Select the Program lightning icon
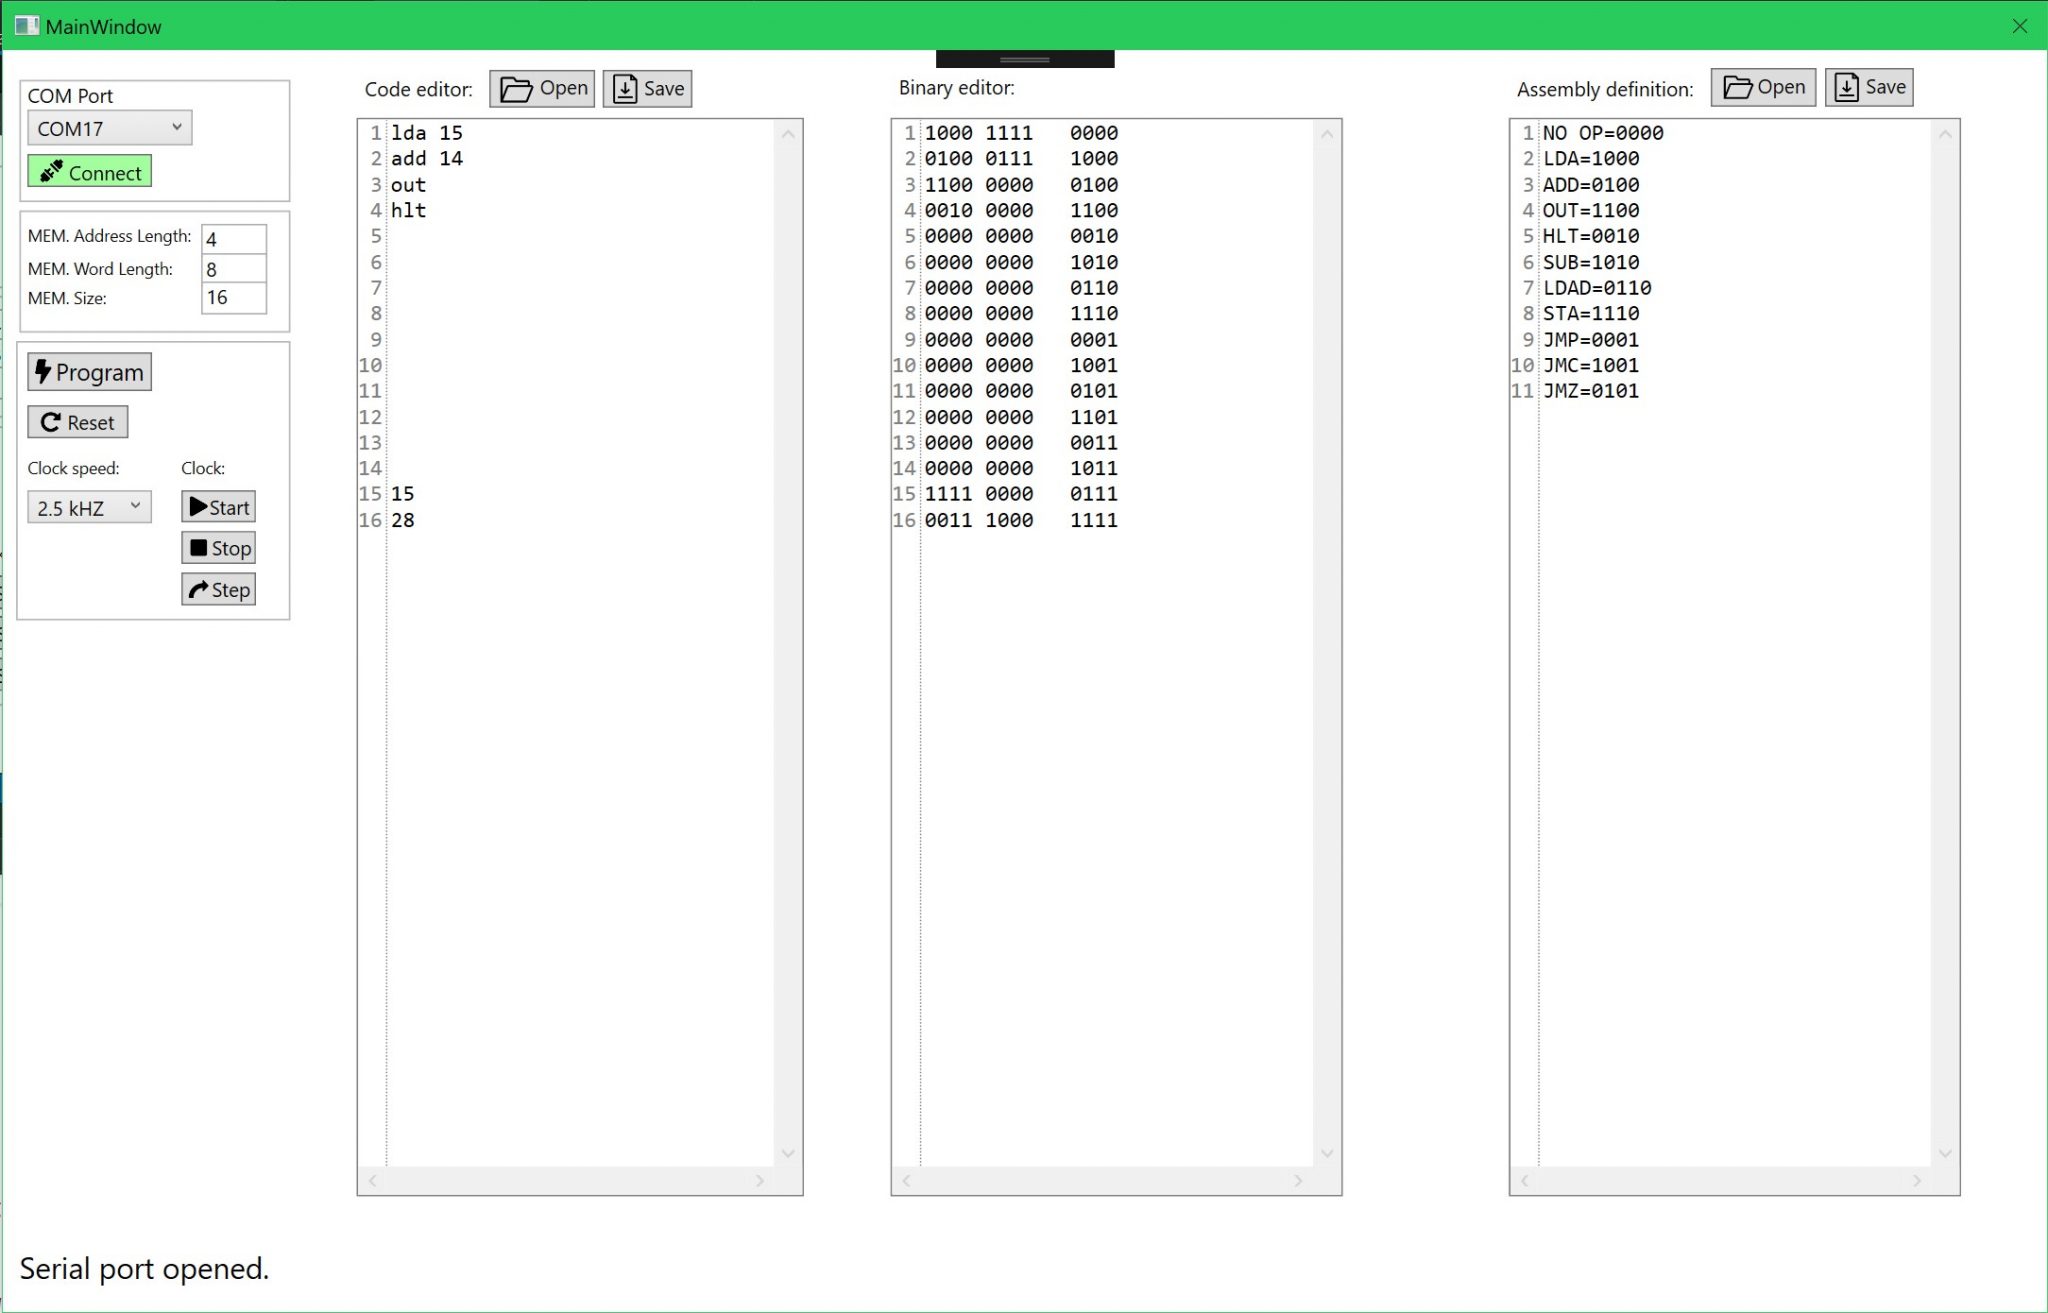2048x1313 pixels. [x=42, y=371]
